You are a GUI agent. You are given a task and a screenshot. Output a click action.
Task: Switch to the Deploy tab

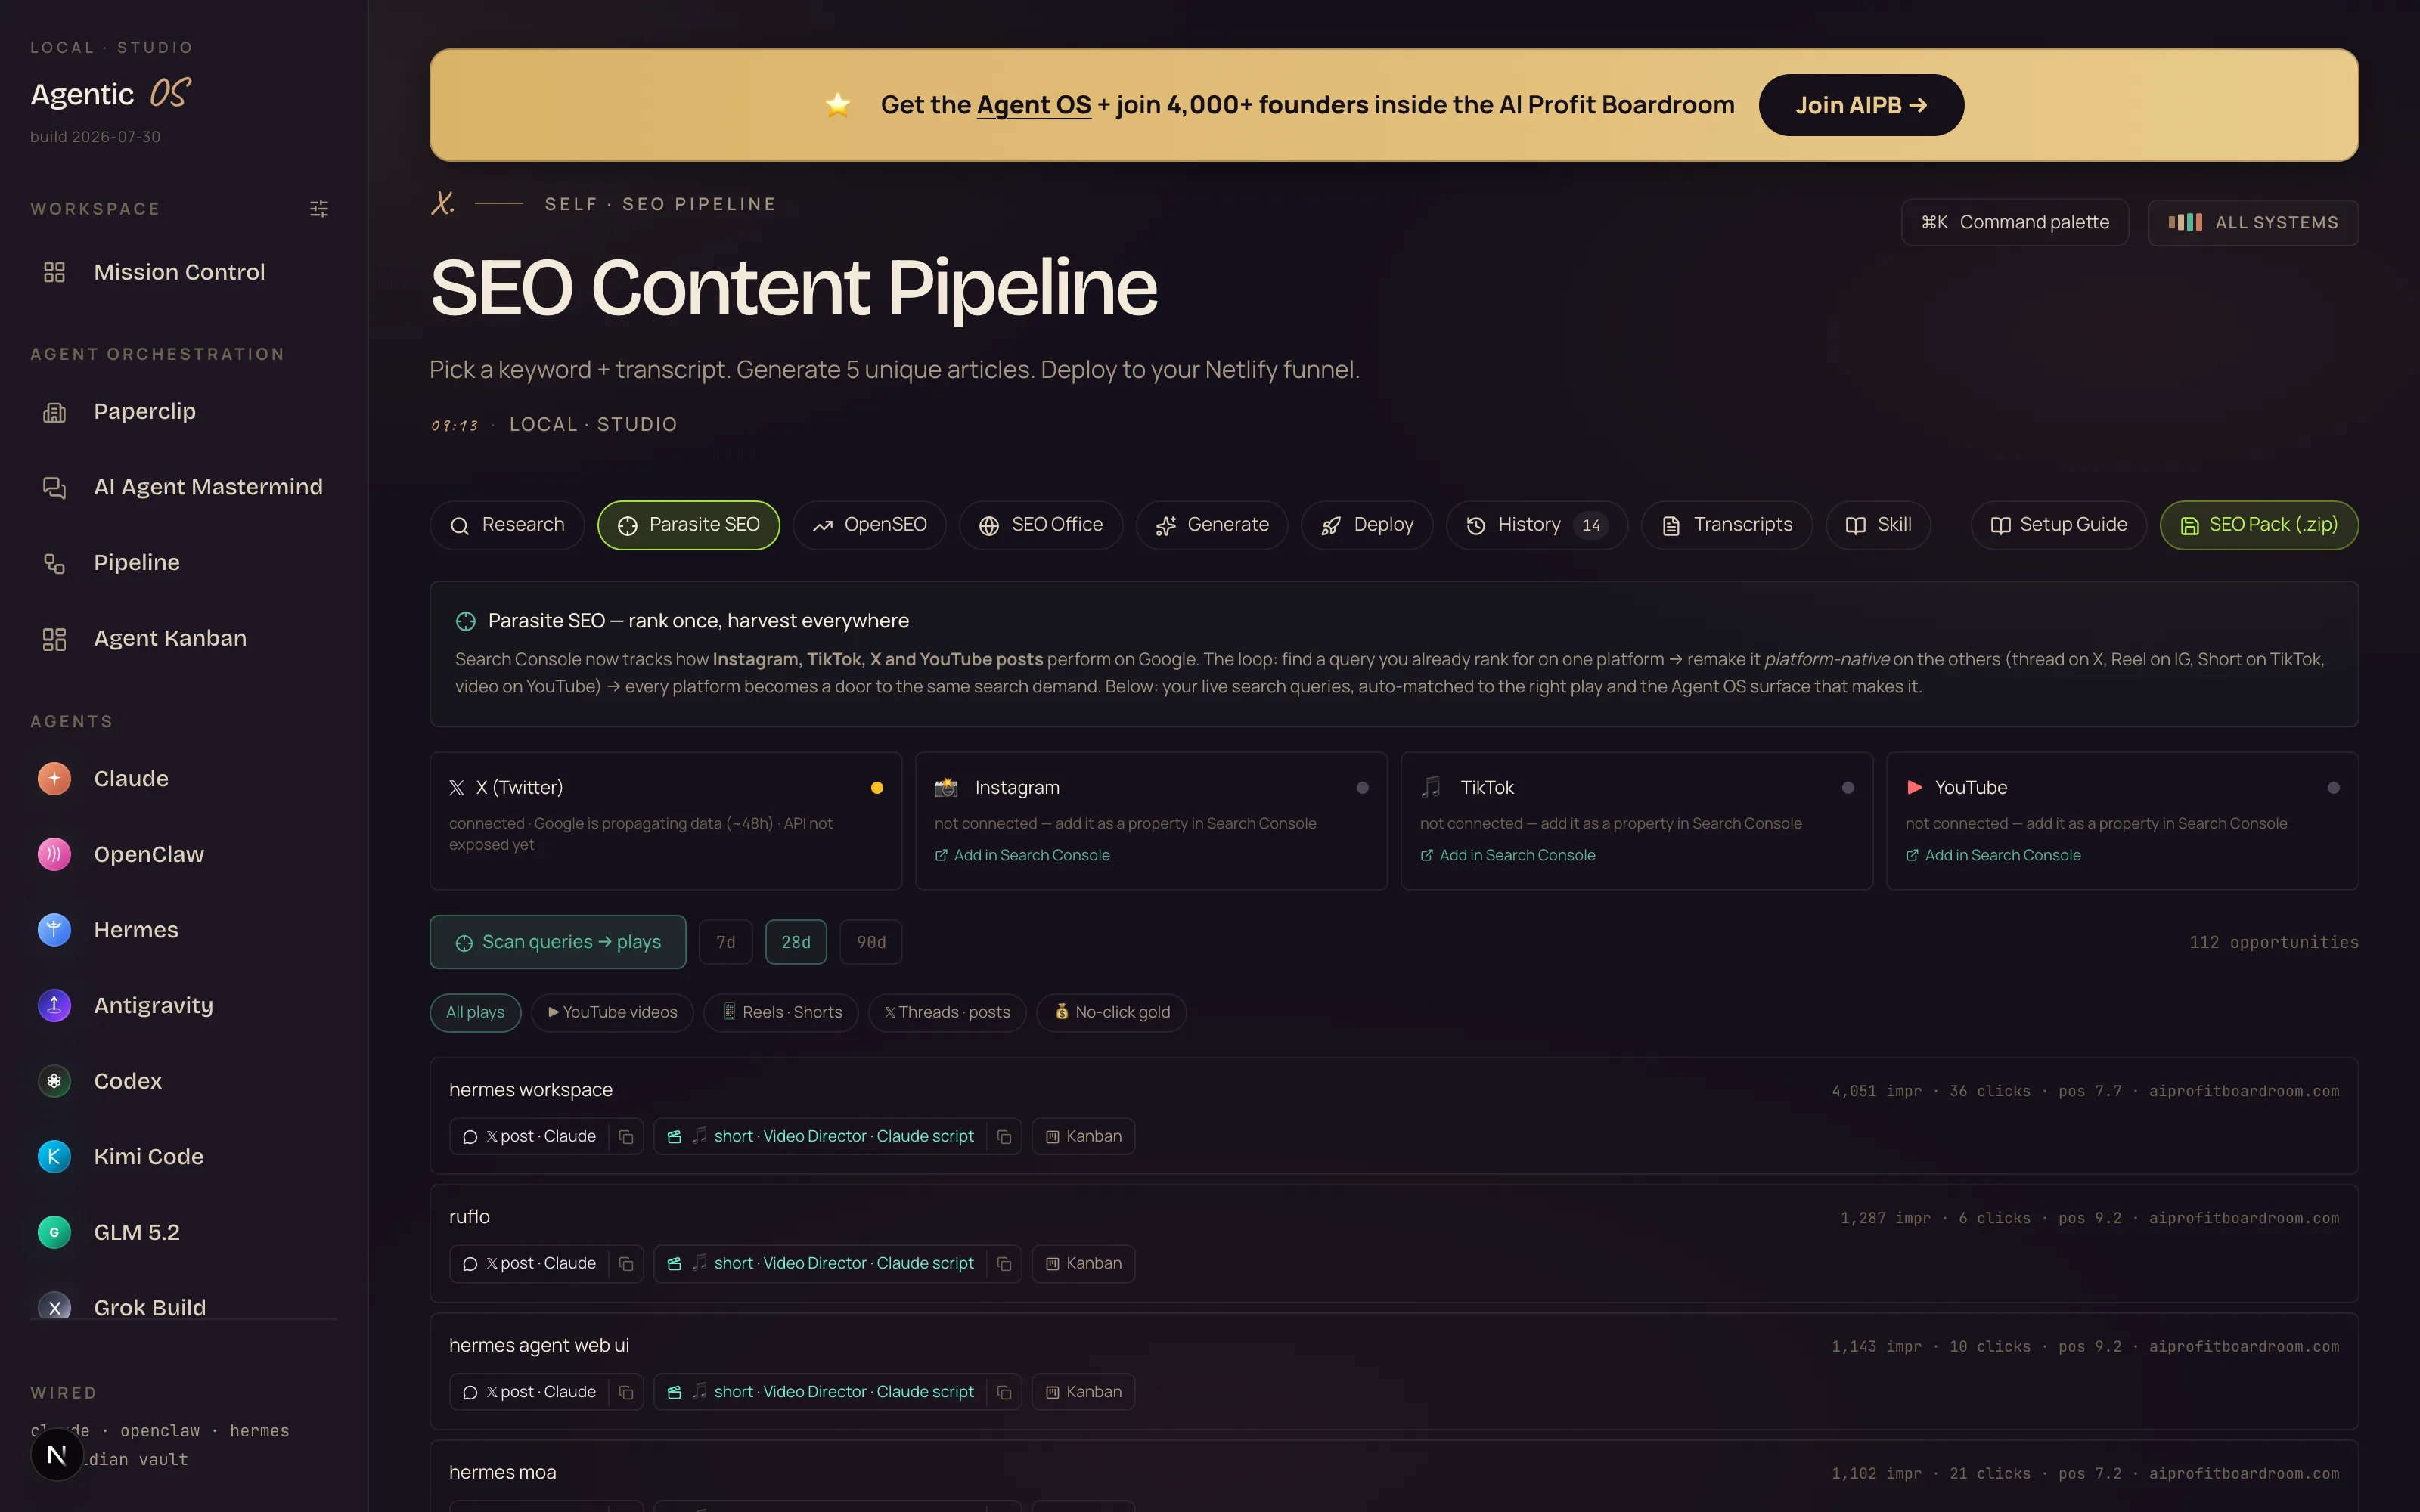[x=1366, y=525]
